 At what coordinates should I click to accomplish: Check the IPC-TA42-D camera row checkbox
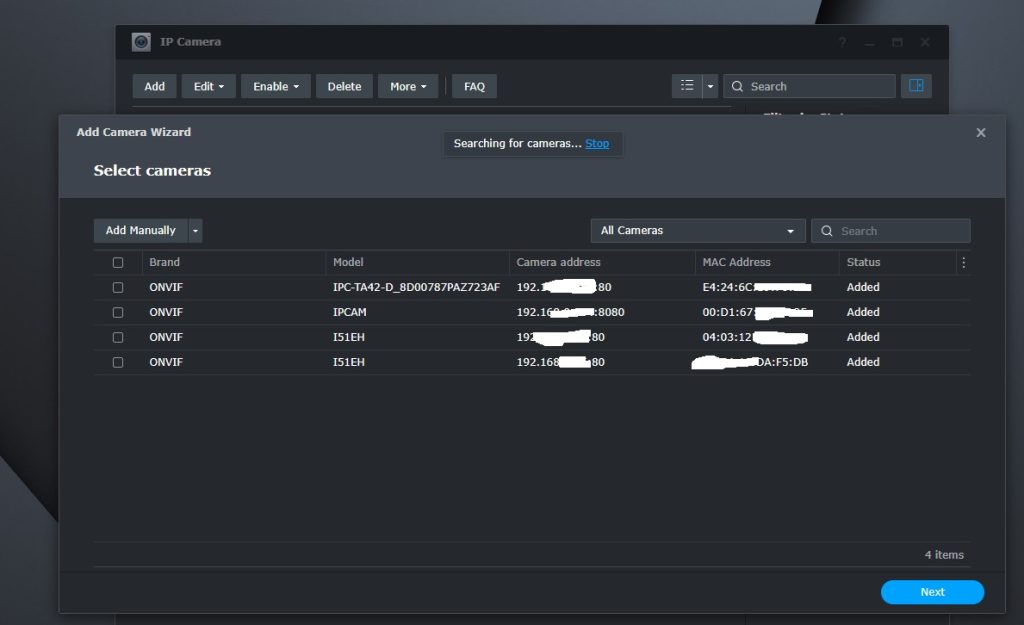118,287
